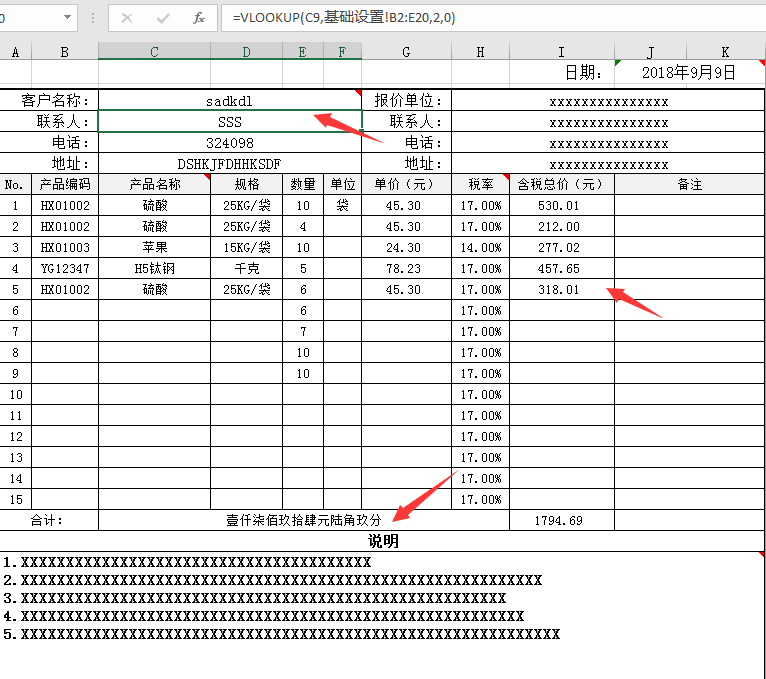Viewport: 766px width, 679px height.
Task: Click the 单位 header cell
Action: pyautogui.click(x=342, y=184)
